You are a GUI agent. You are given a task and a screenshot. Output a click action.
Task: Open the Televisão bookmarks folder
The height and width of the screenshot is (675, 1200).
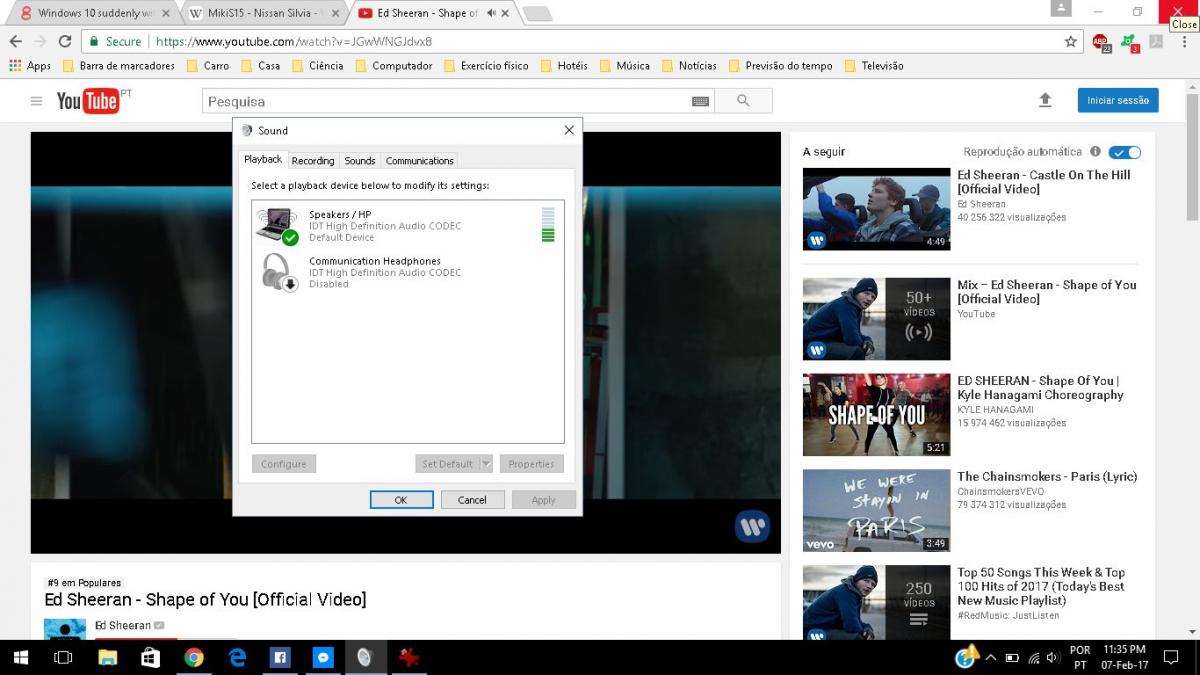click(874, 66)
